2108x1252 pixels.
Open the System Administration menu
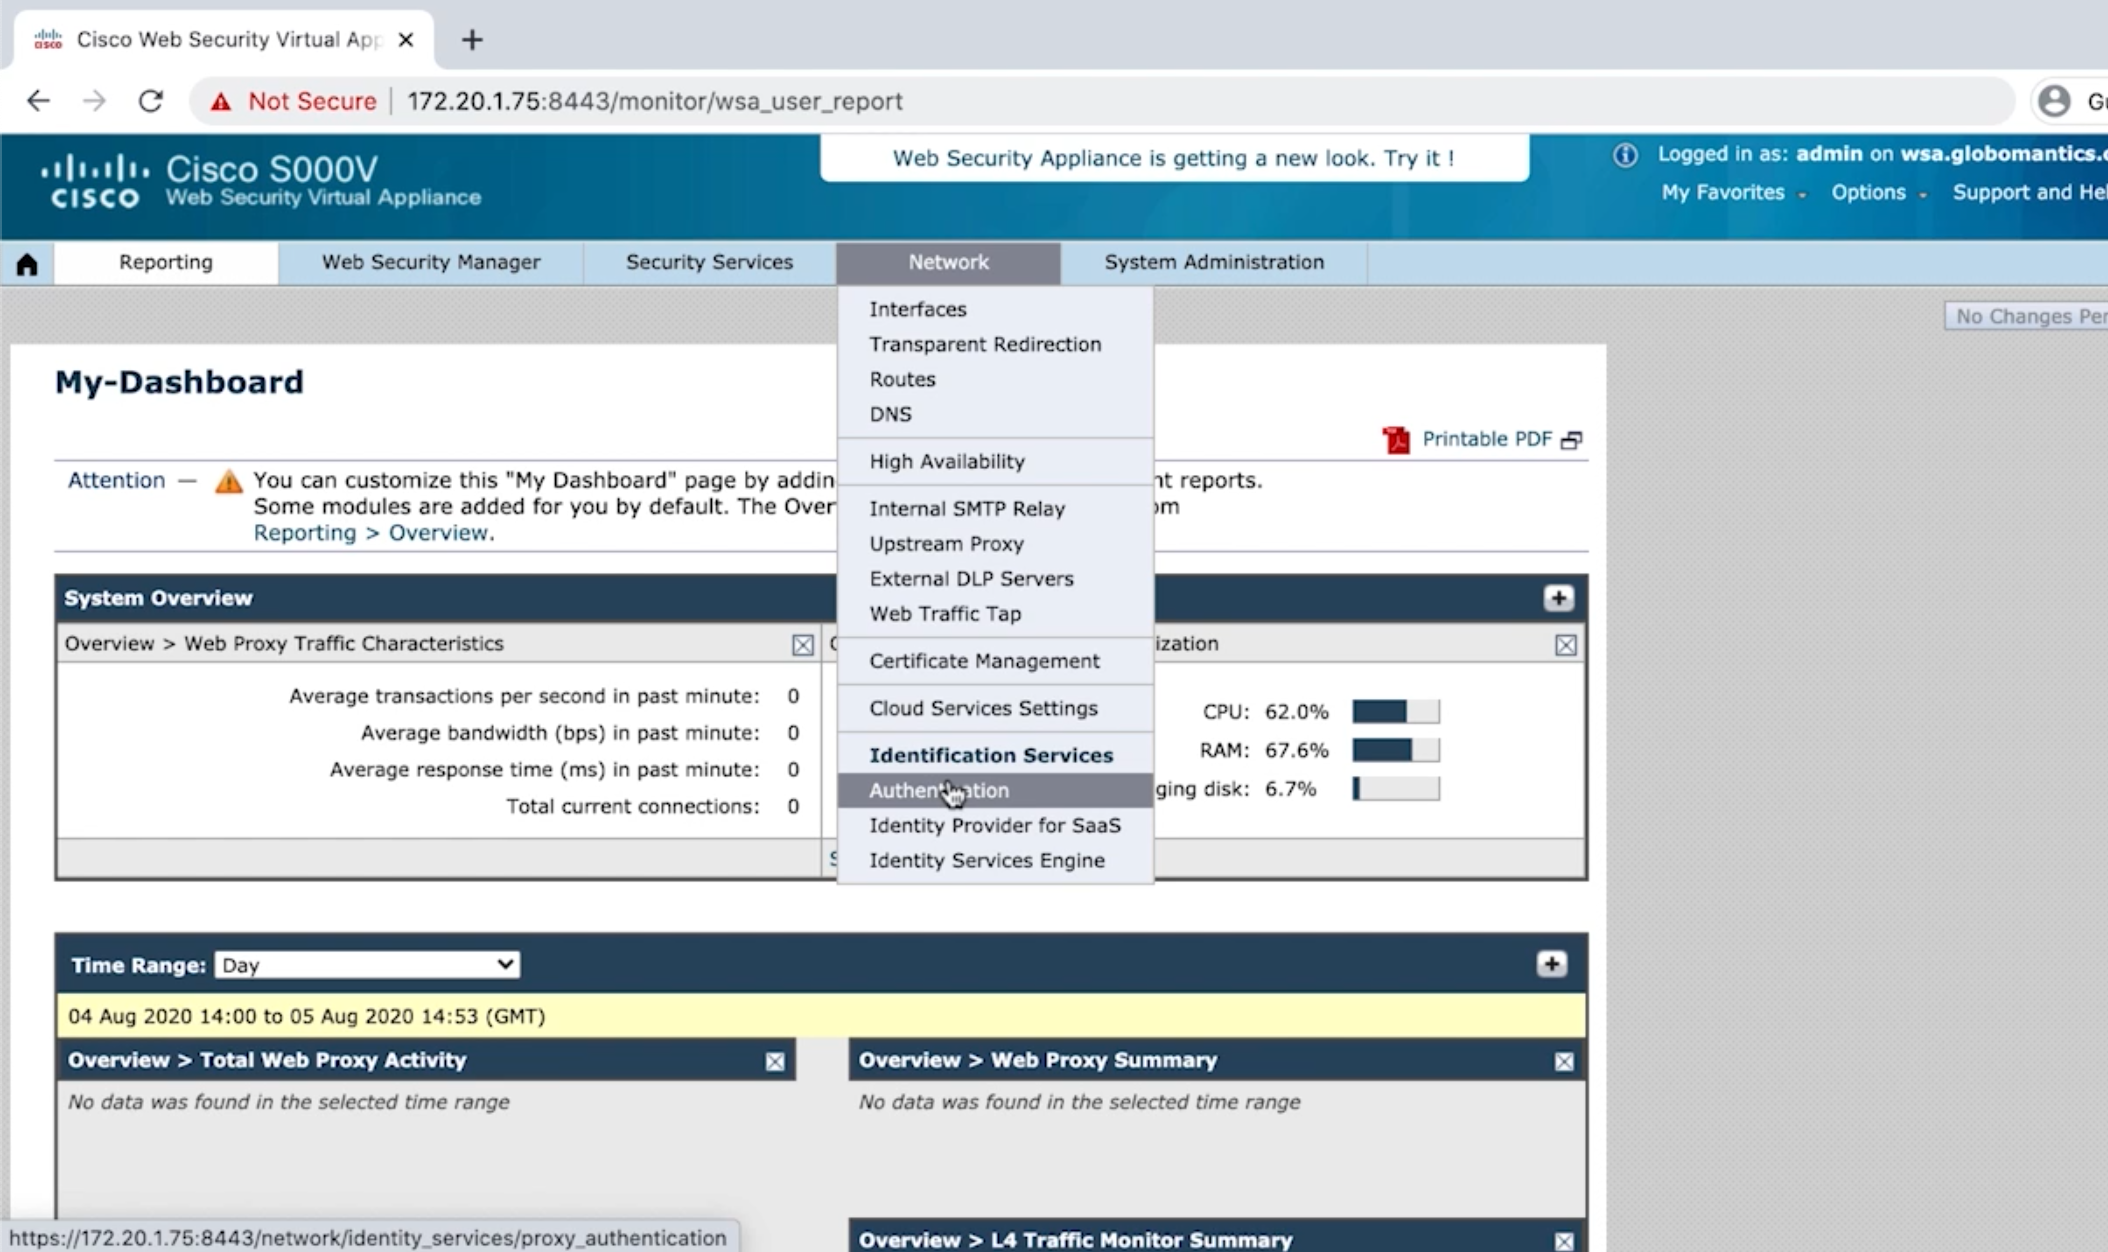1214,262
